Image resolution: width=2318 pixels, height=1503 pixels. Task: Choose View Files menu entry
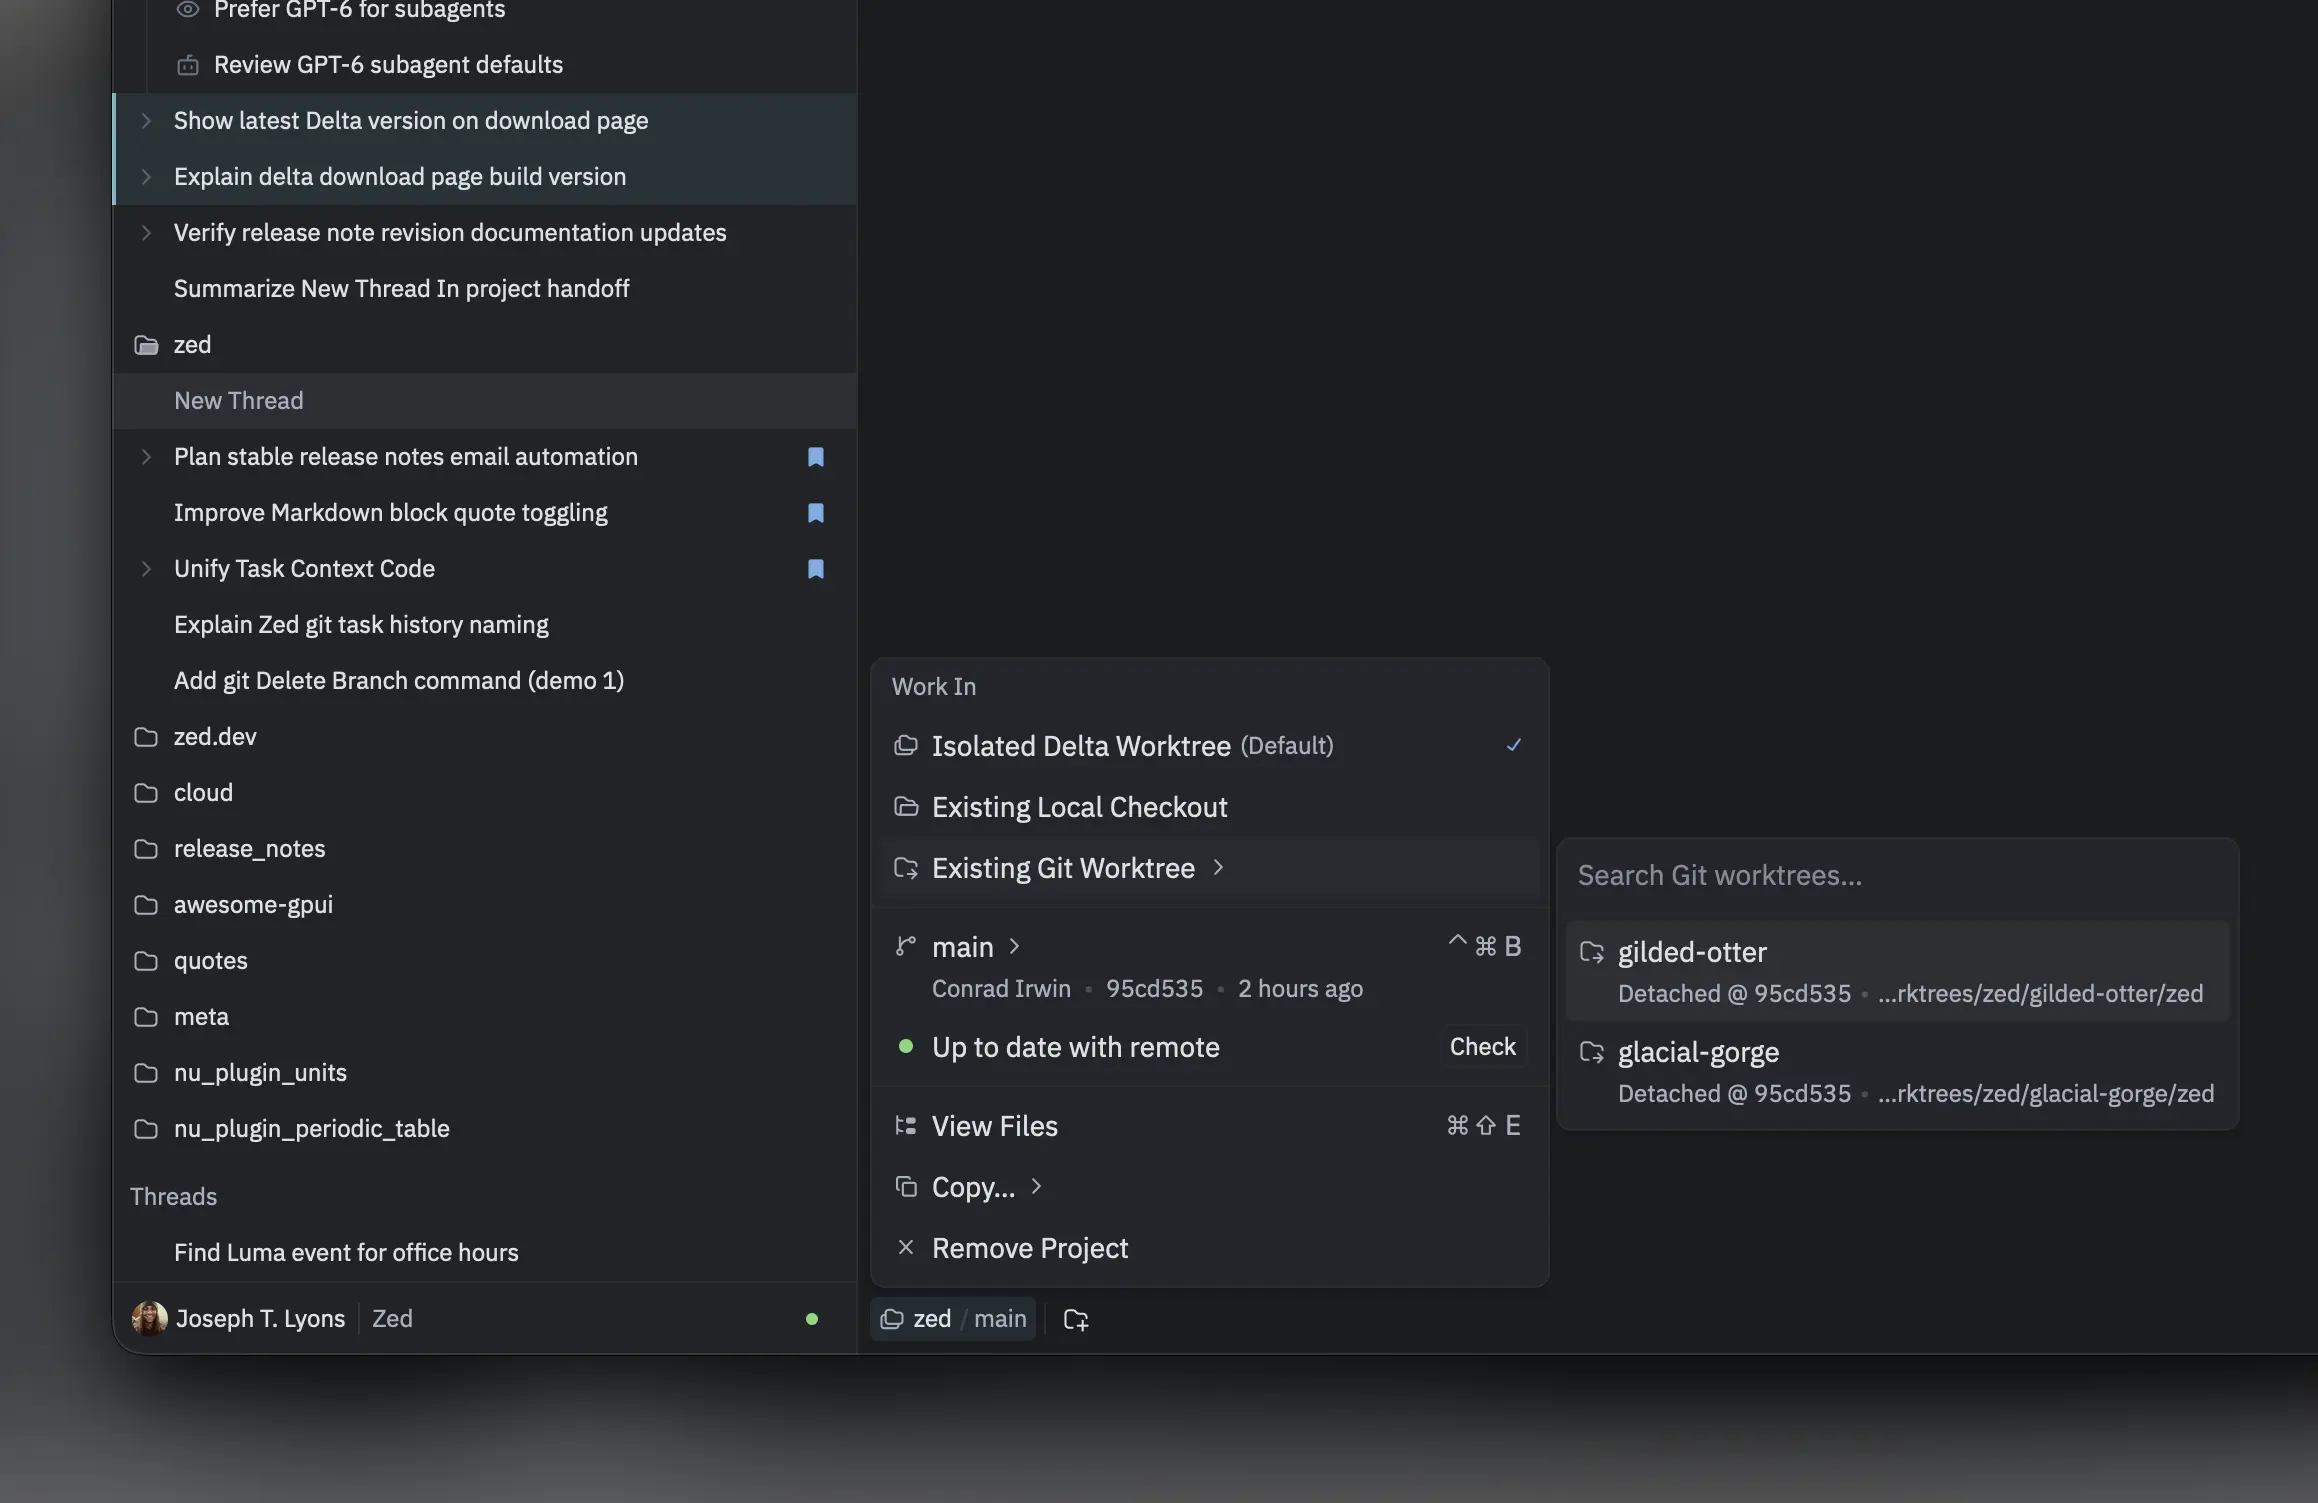[1208, 1126]
